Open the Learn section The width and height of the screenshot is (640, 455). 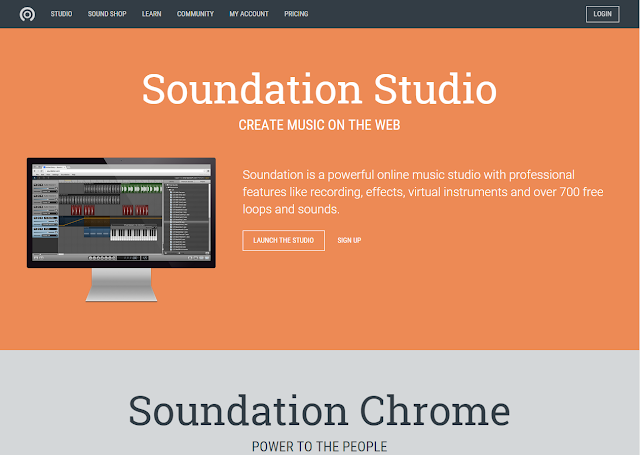[x=151, y=14]
